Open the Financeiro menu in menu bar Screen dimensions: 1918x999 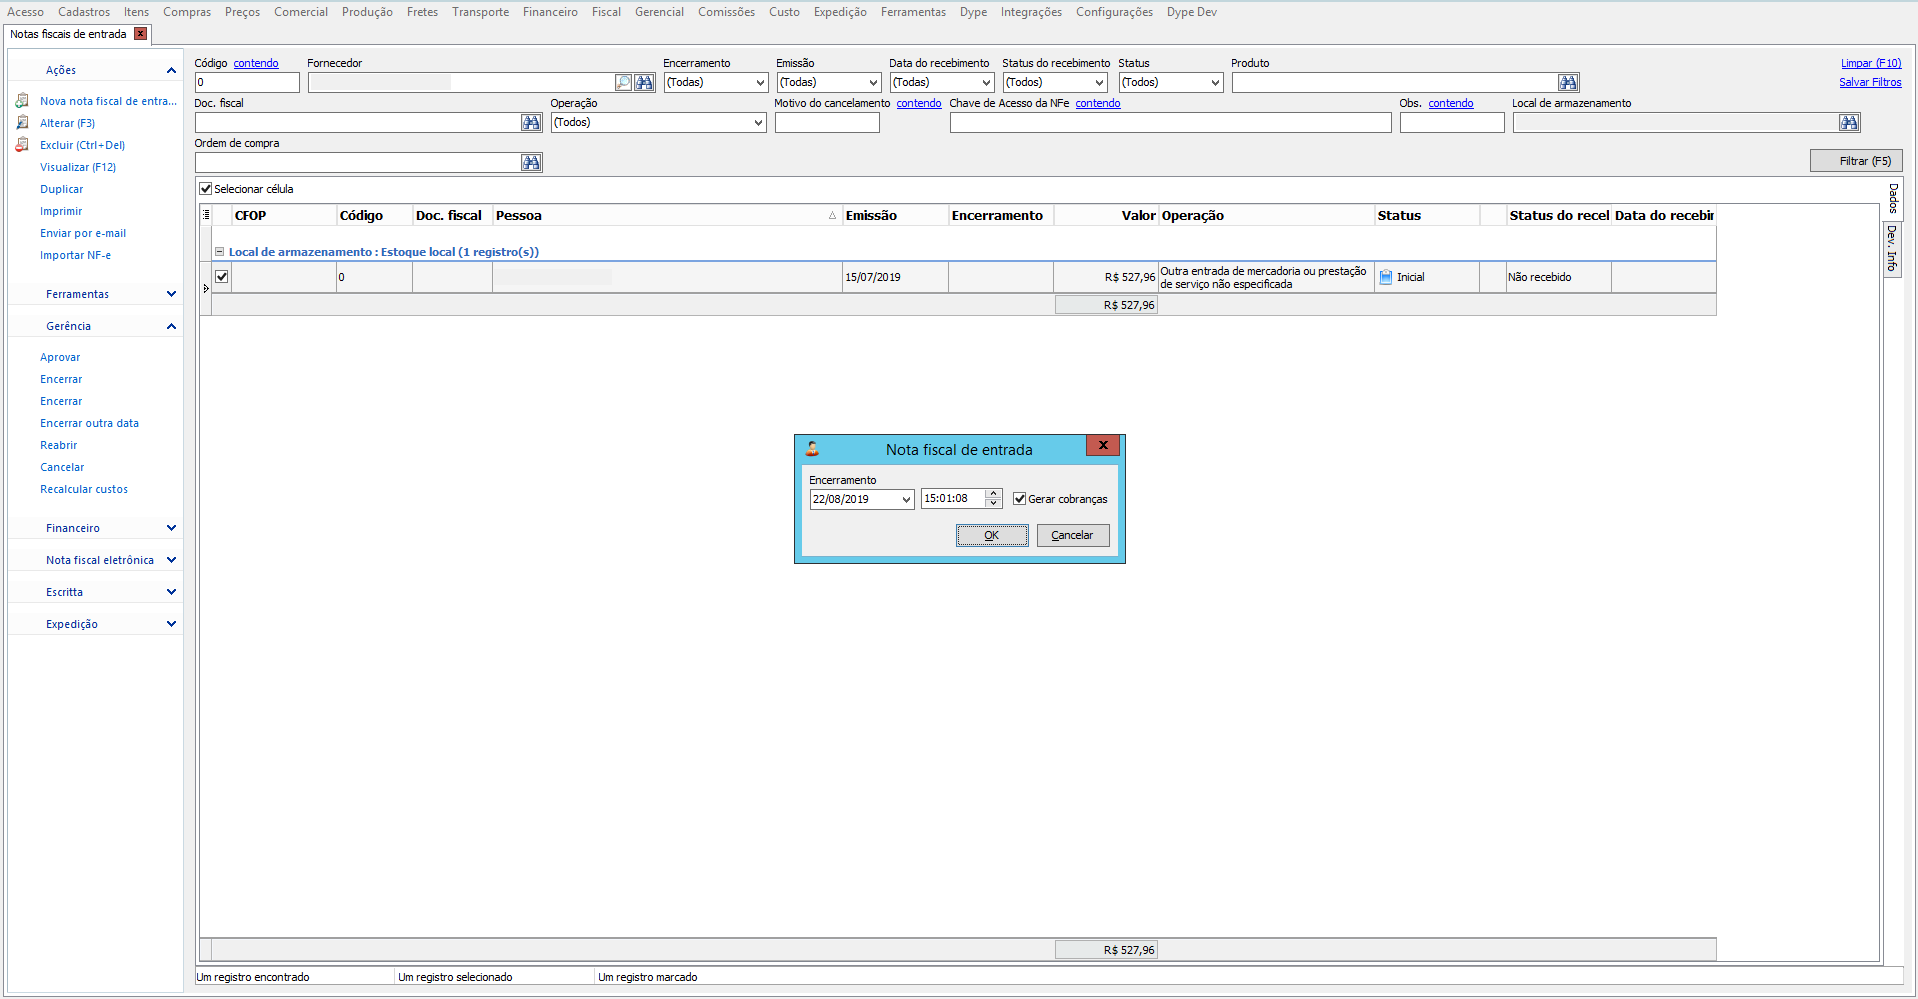click(x=550, y=12)
